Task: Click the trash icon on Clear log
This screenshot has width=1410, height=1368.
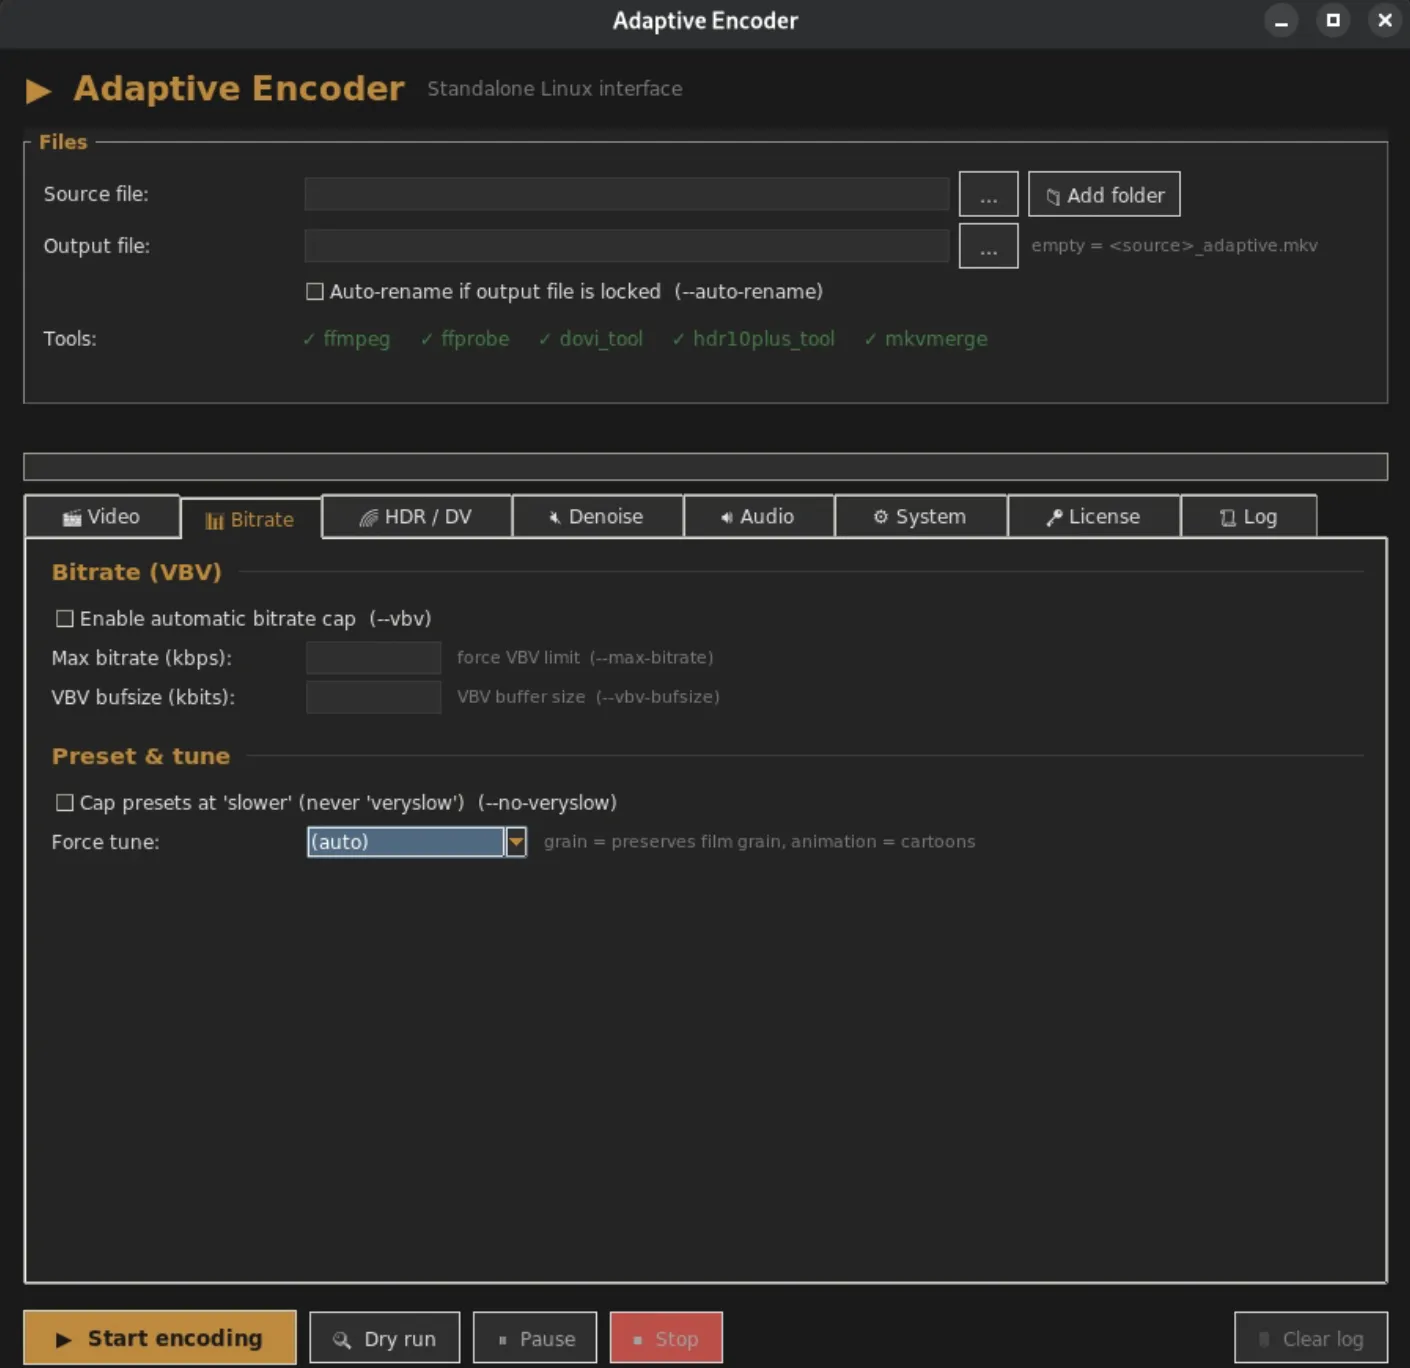Action: click(1264, 1339)
